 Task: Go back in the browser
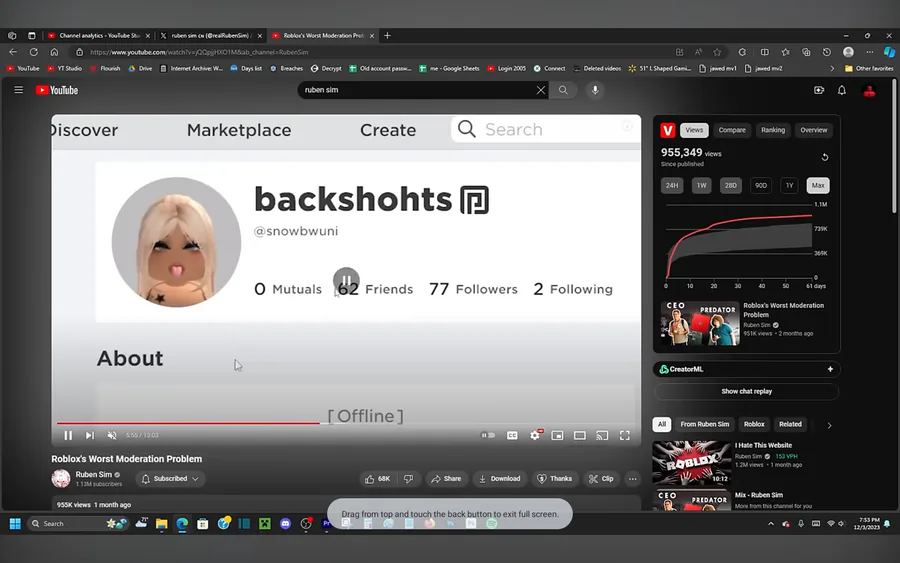coord(13,52)
